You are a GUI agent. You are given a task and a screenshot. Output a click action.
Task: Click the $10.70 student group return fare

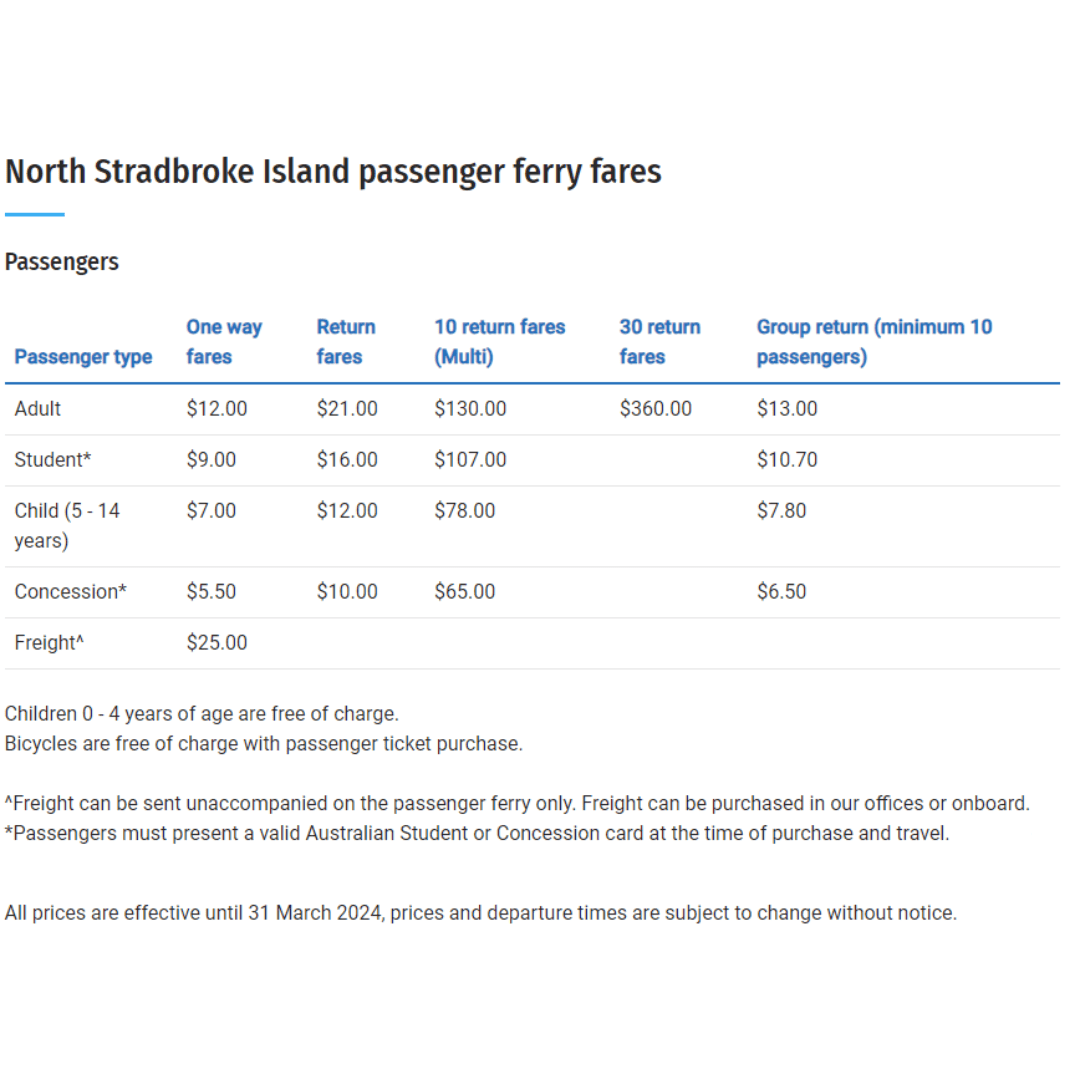click(787, 460)
